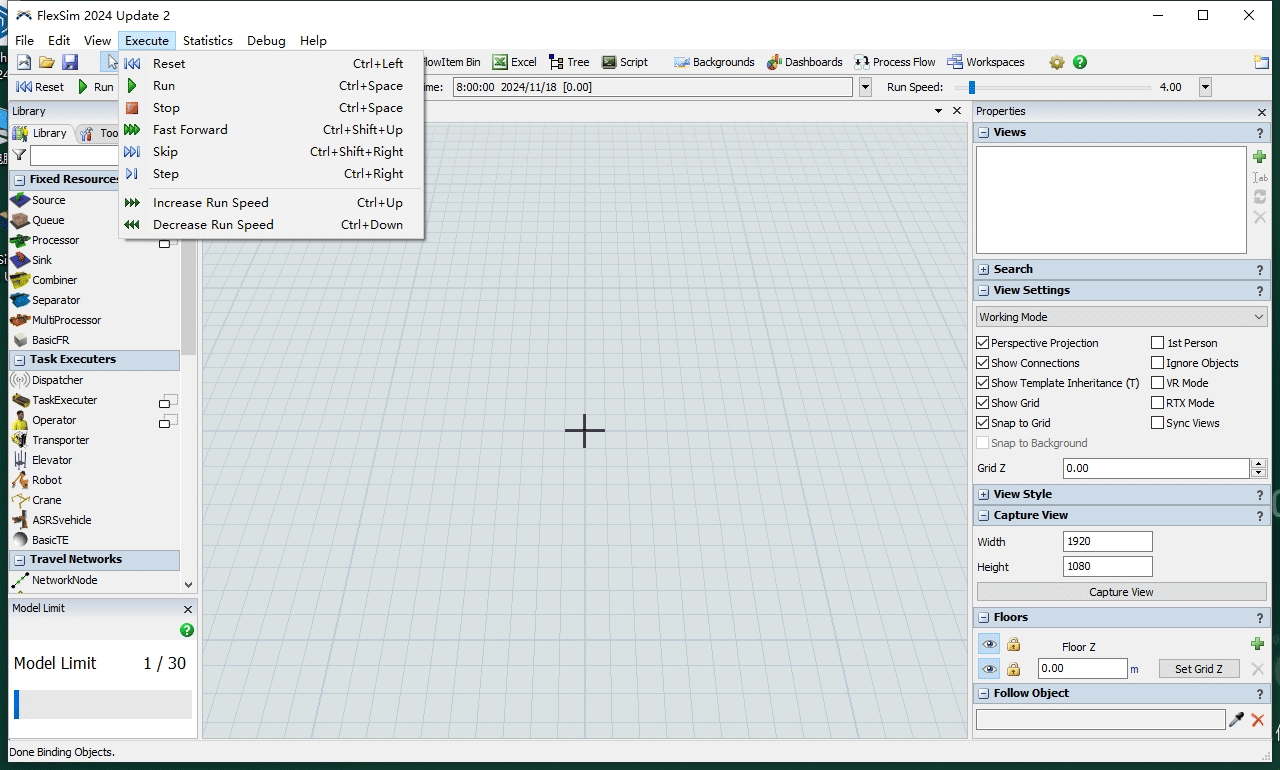This screenshot has height=770, width=1280.
Task: Open the Working Mode dropdown
Action: [1121, 317]
